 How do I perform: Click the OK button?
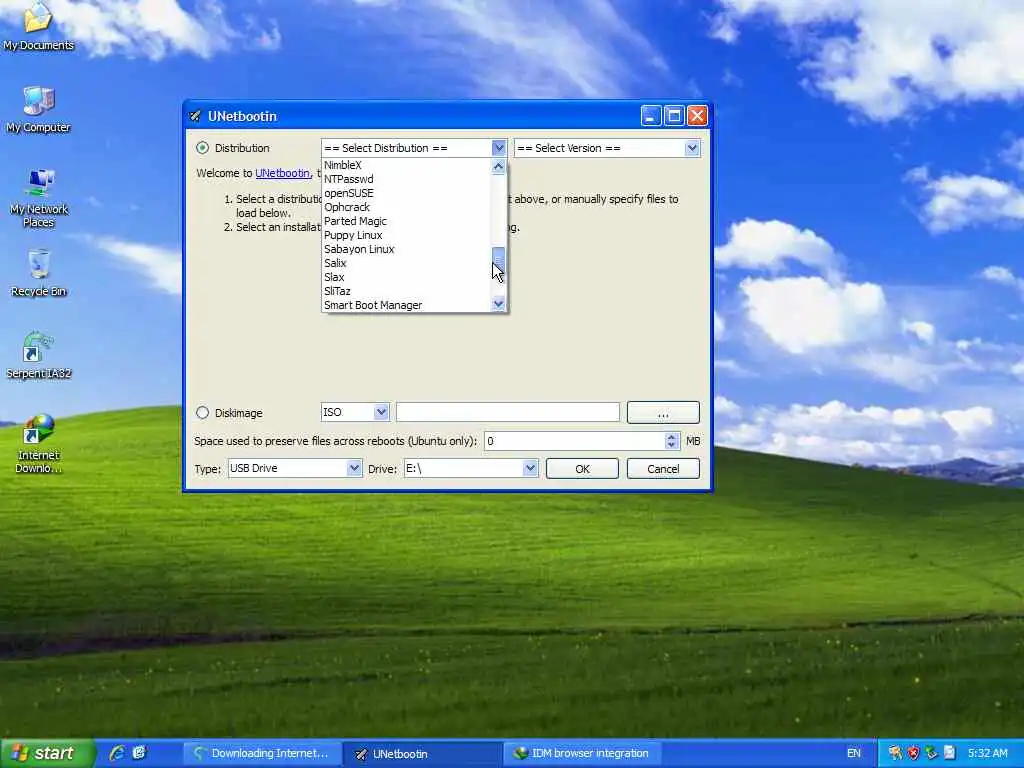(582, 469)
